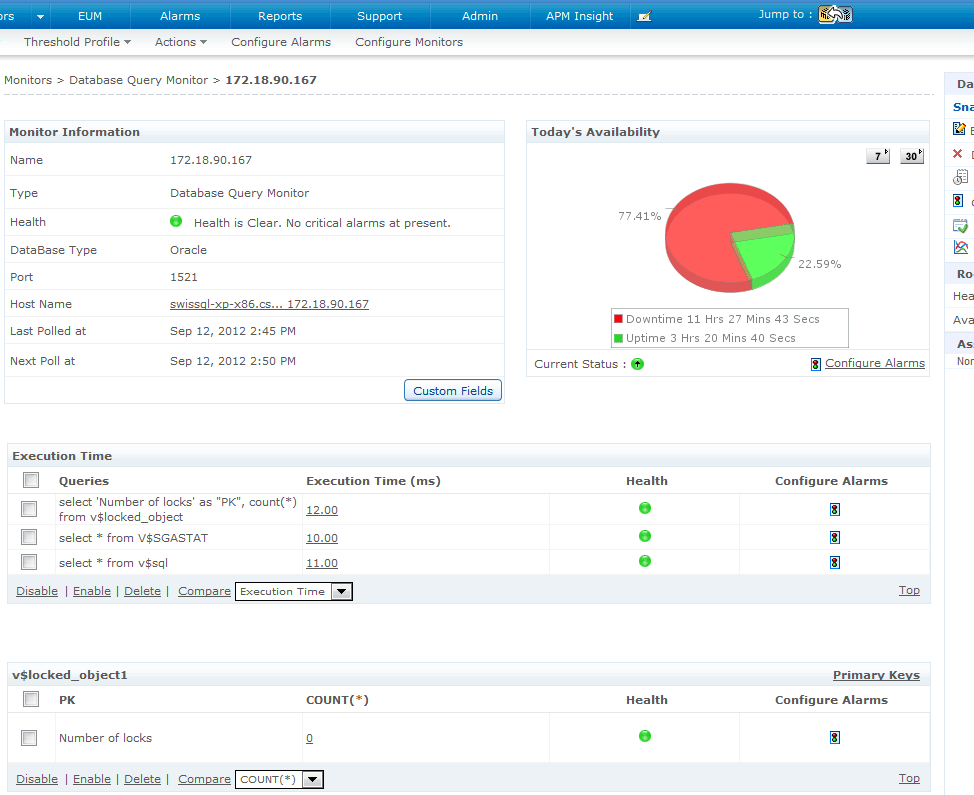This screenshot has width=974, height=795.
Task: Click the Current Status green up-arrow icon
Action: coord(637,364)
